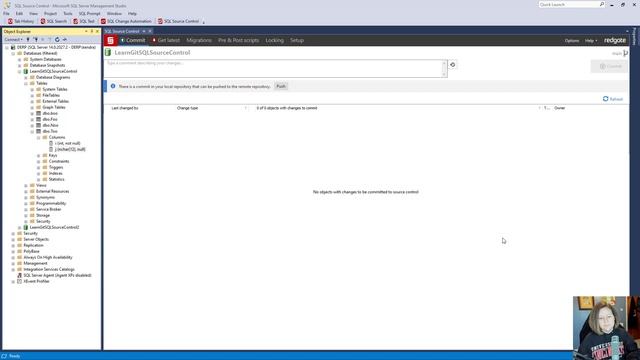640x360 pixels.
Task: Expand the System Databases node
Action: [x=20, y=60]
